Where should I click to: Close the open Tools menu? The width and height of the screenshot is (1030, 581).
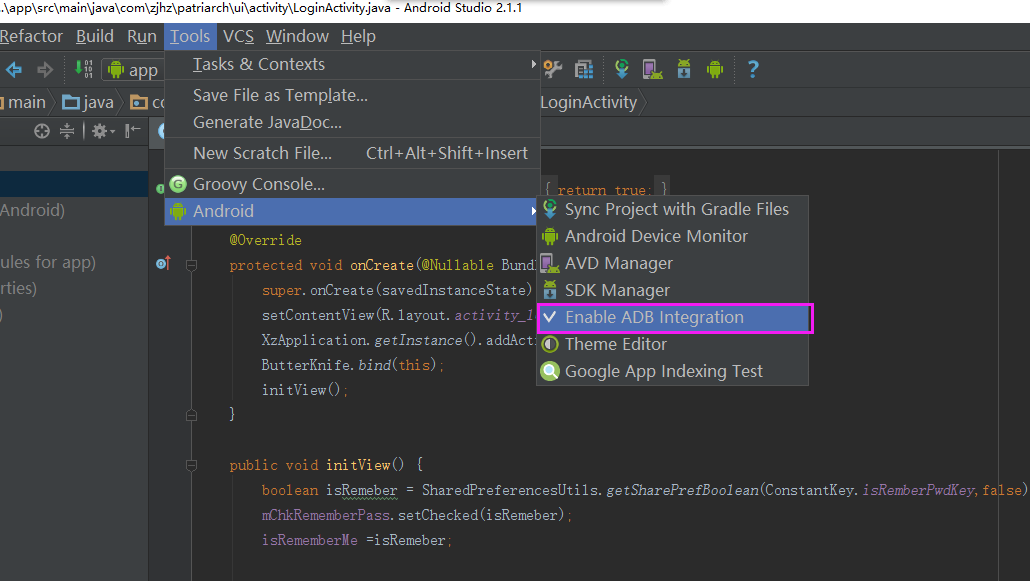tap(190, 36)
